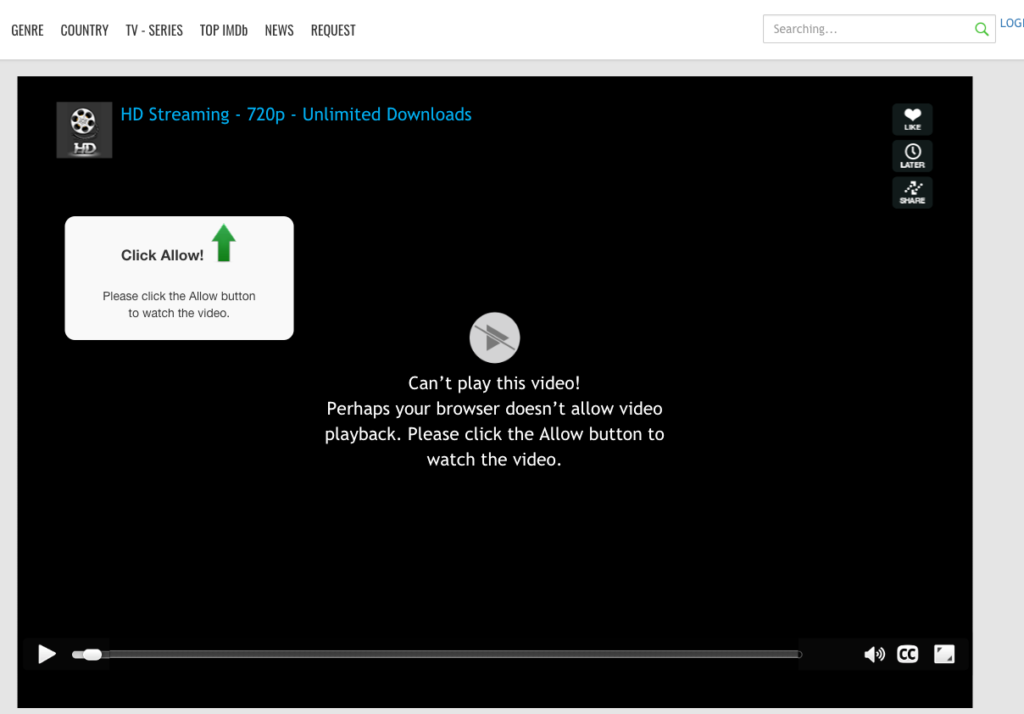Click the crossed-out play icon in center
Screen dimensions: 1024x714
click(495, 338)
